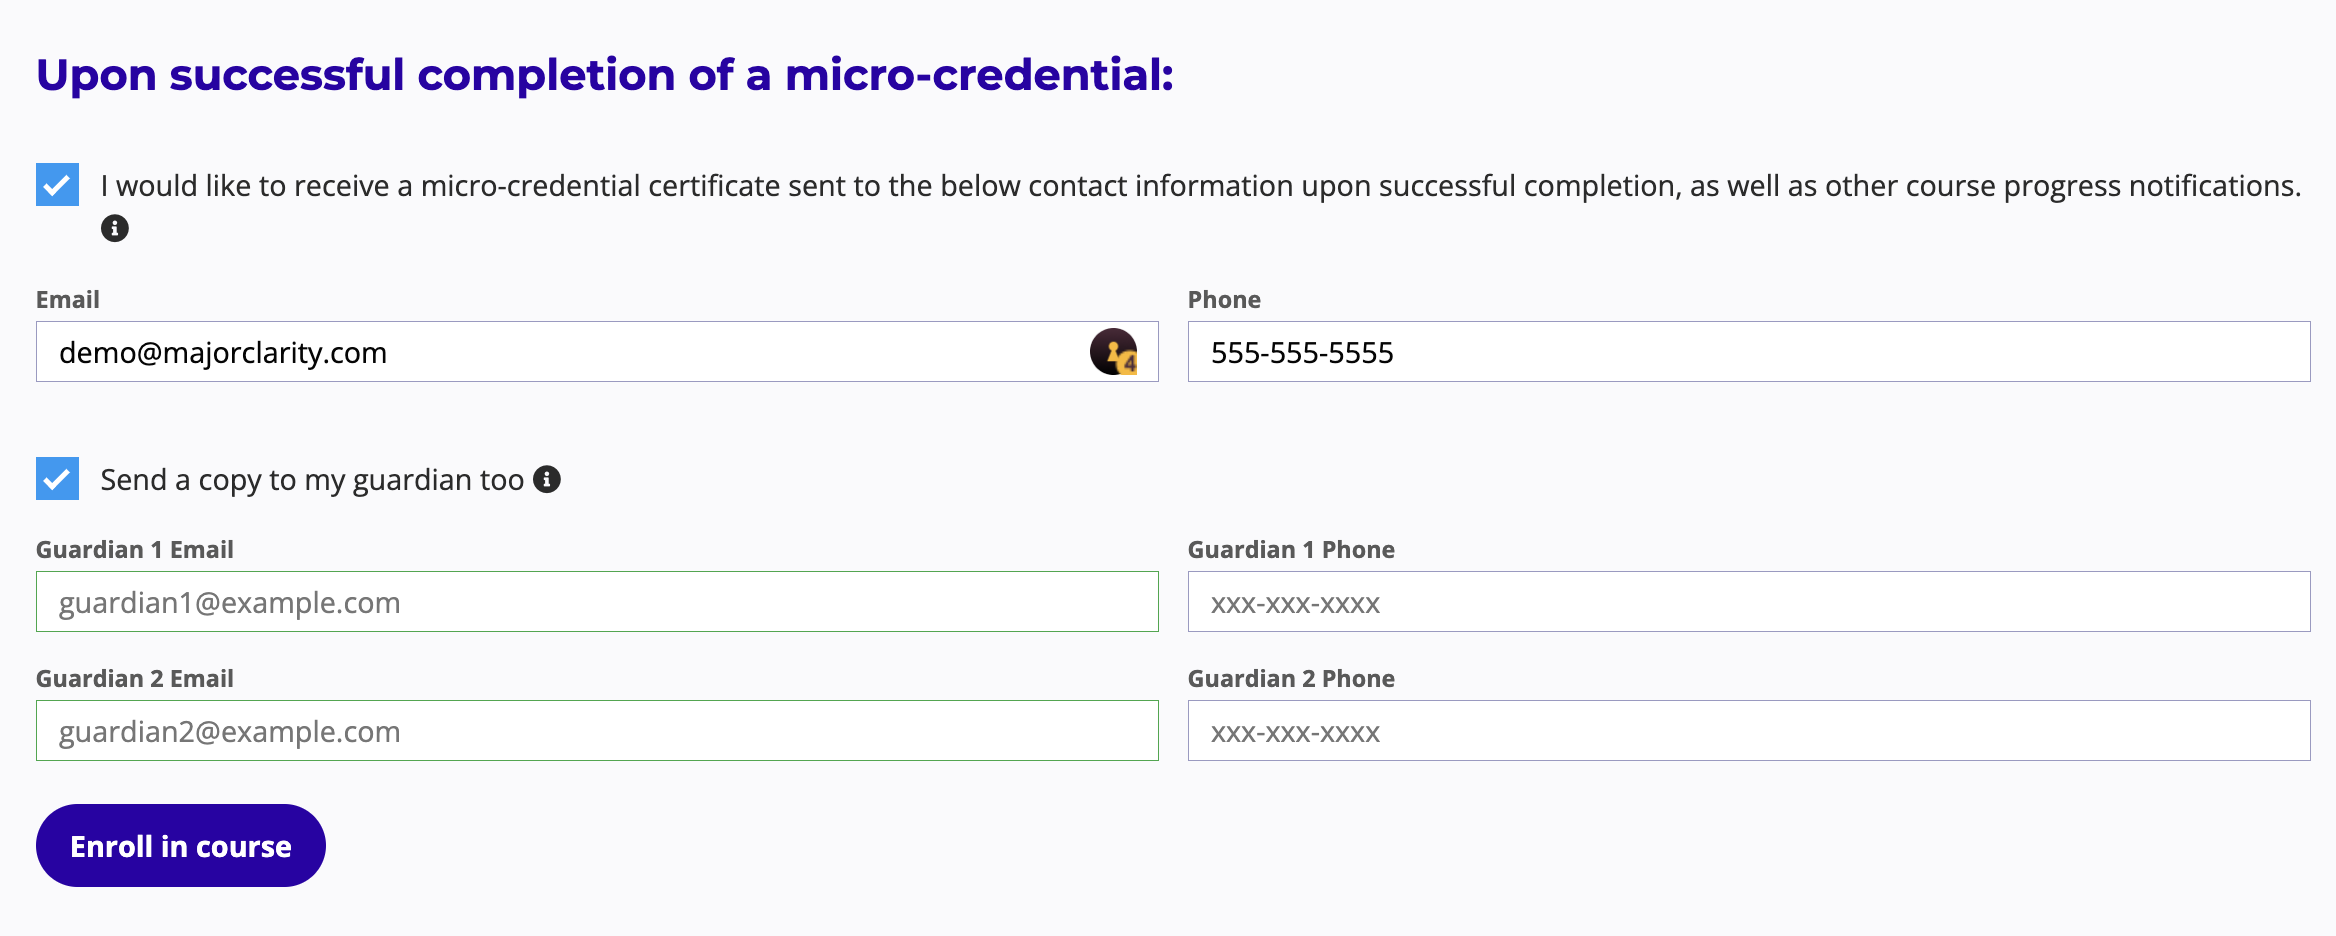This screenshot has width=2336, height=936.
Task: Click the 'Guardian 1 Phone' field label
Action: (x=1291, y=550)
